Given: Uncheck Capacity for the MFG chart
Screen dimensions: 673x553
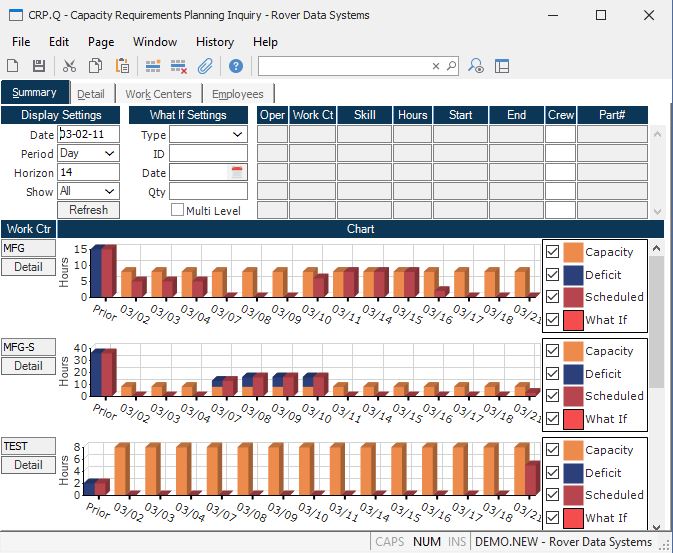Looking at the screenshot, I should coord(552,252).
